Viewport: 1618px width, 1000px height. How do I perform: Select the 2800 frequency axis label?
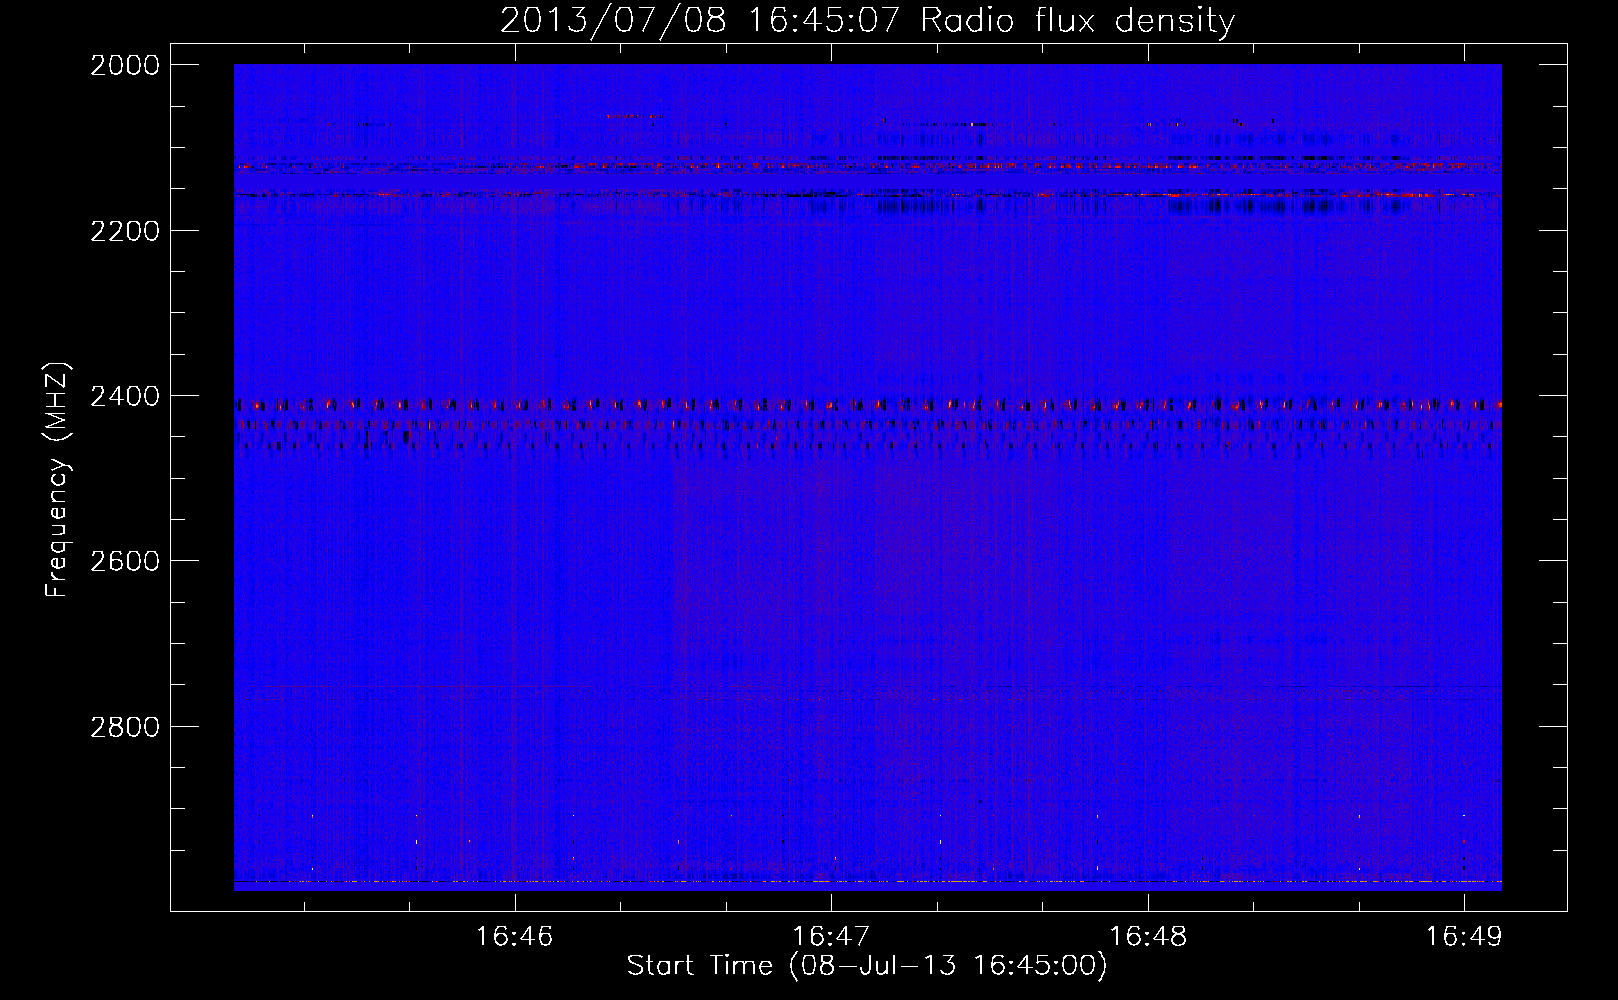(124, 726)
